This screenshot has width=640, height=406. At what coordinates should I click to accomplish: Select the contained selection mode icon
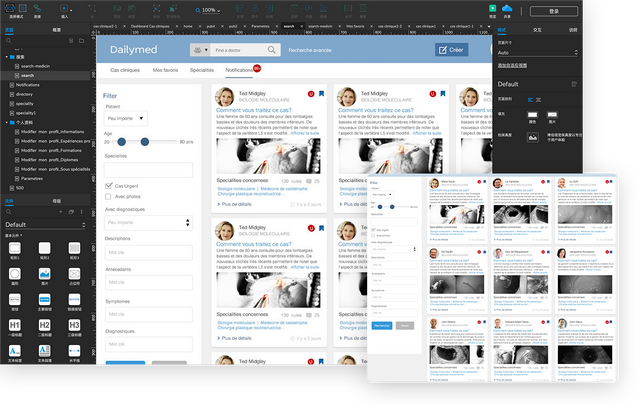pyautogui.click(x=23, y=8)
